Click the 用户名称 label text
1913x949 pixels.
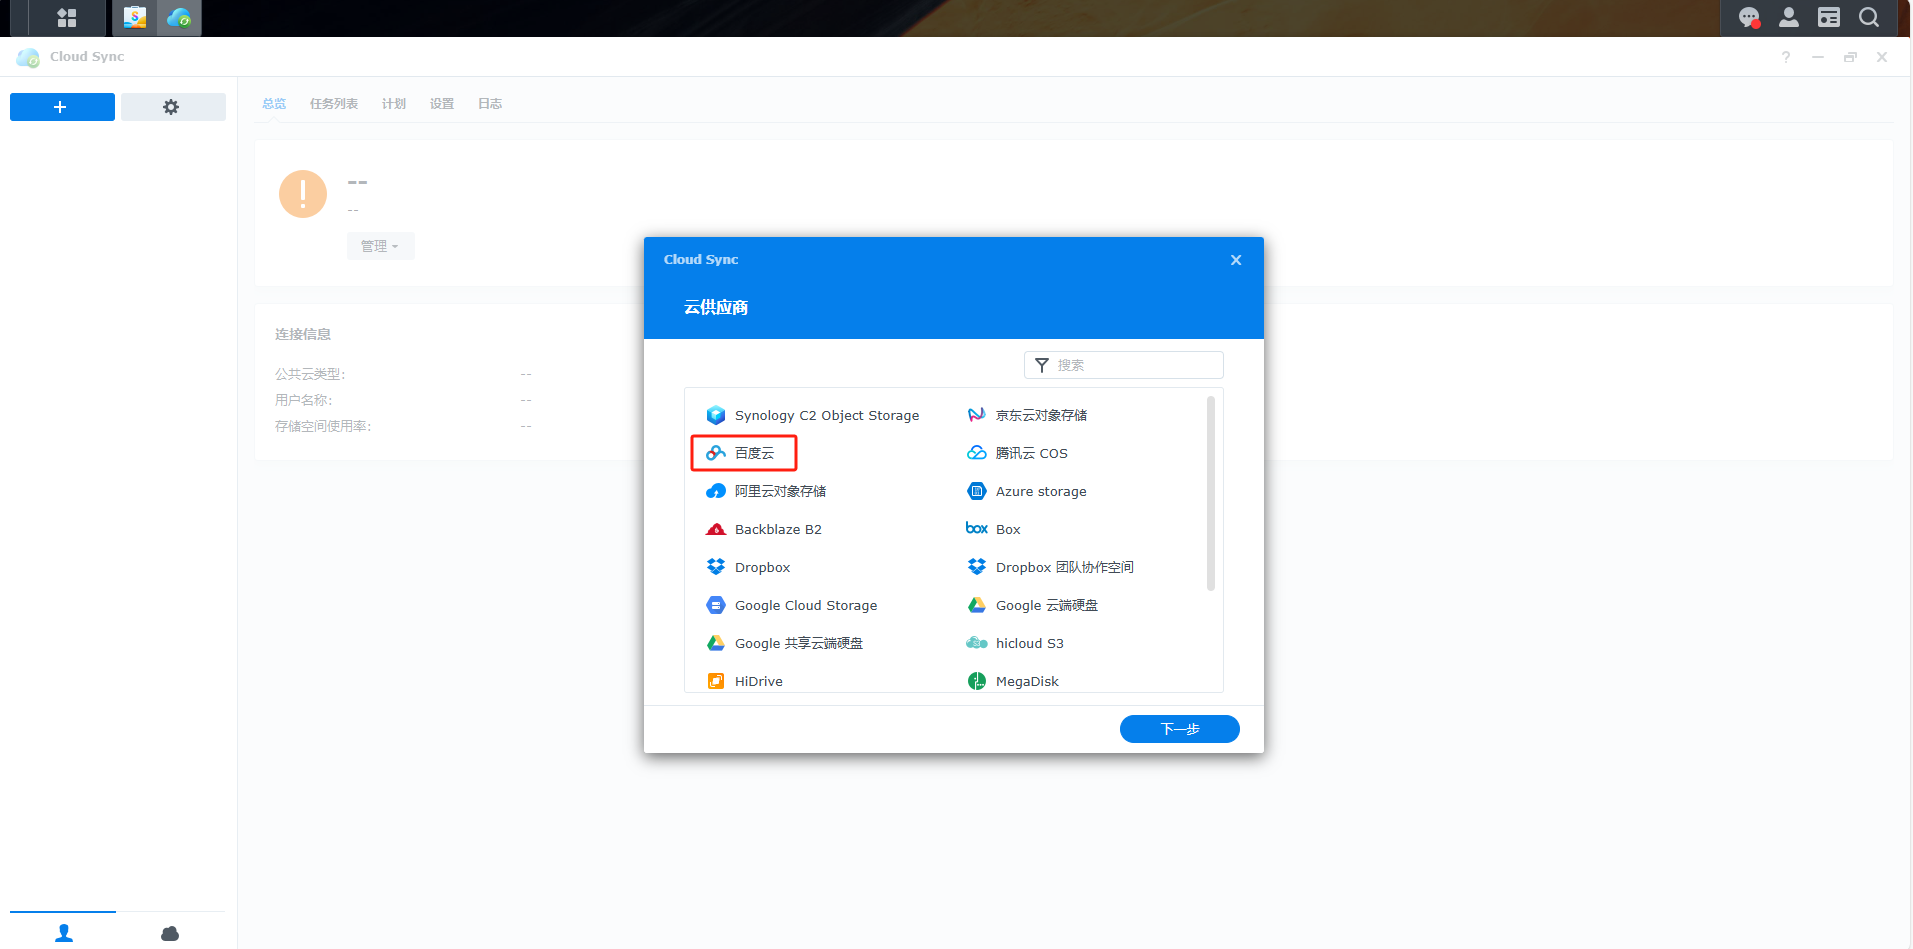click(304, 400)
